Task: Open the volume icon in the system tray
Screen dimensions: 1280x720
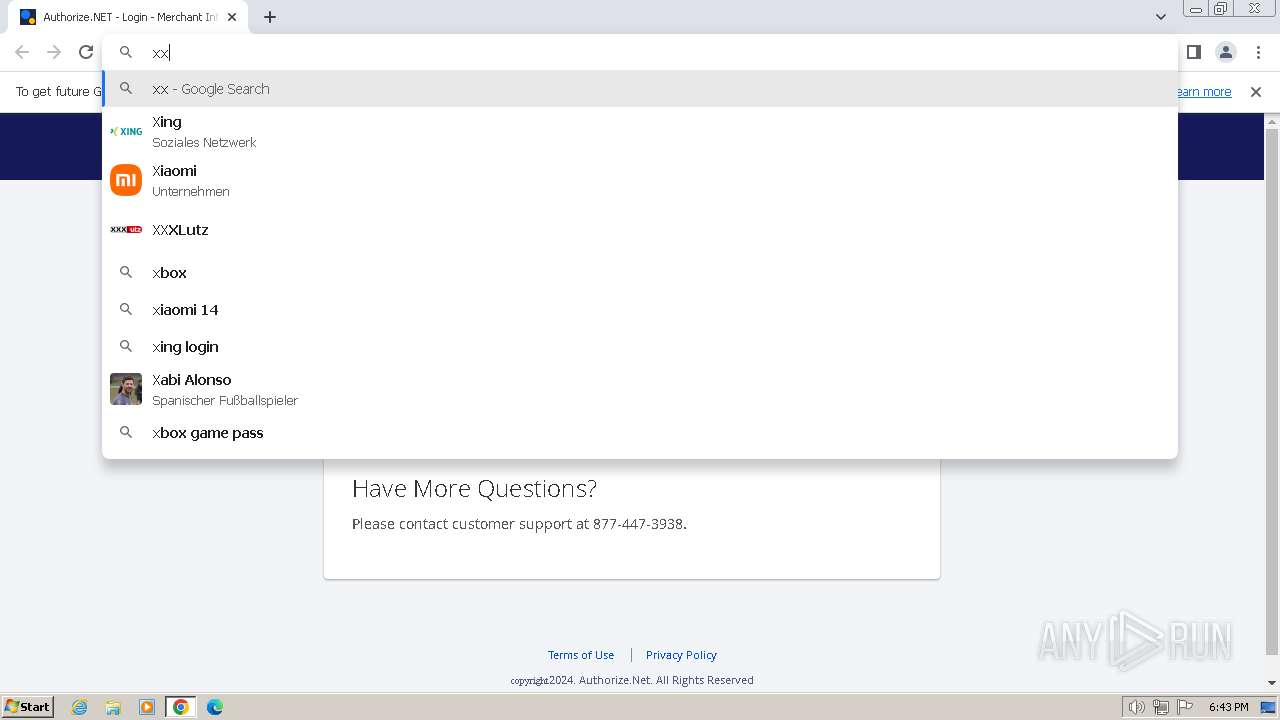Action: [x=1137, y=707]
